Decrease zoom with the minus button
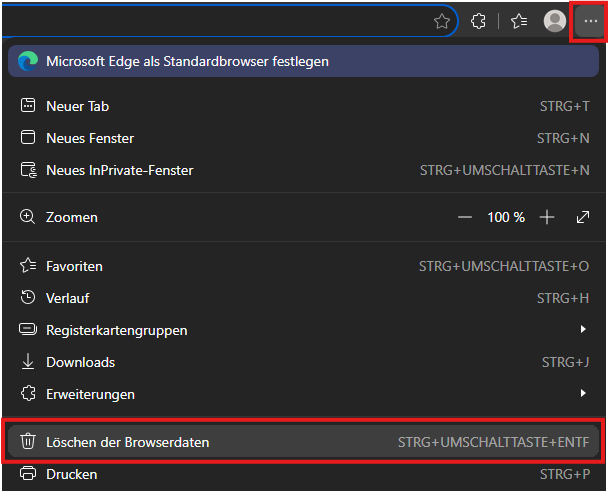This screenshot has height=491, width=609. coord(465,217)
